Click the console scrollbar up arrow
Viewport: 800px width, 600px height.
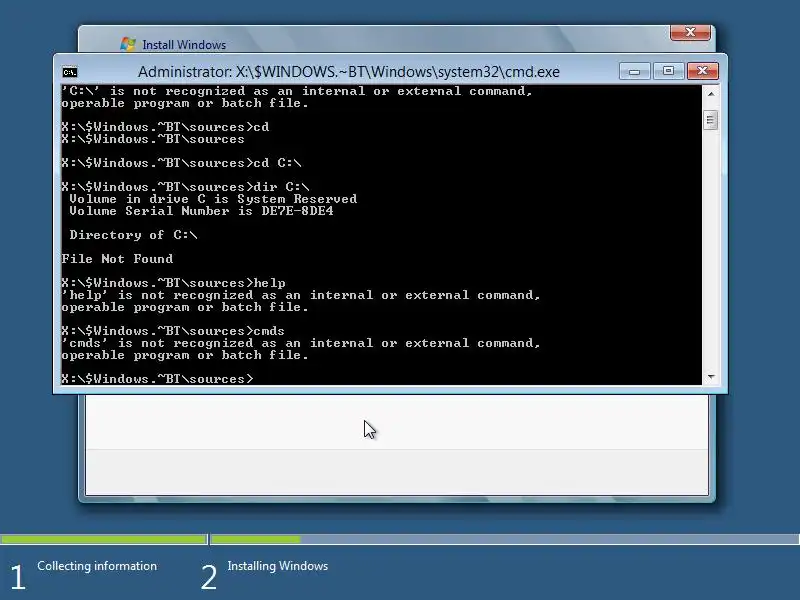711,94
